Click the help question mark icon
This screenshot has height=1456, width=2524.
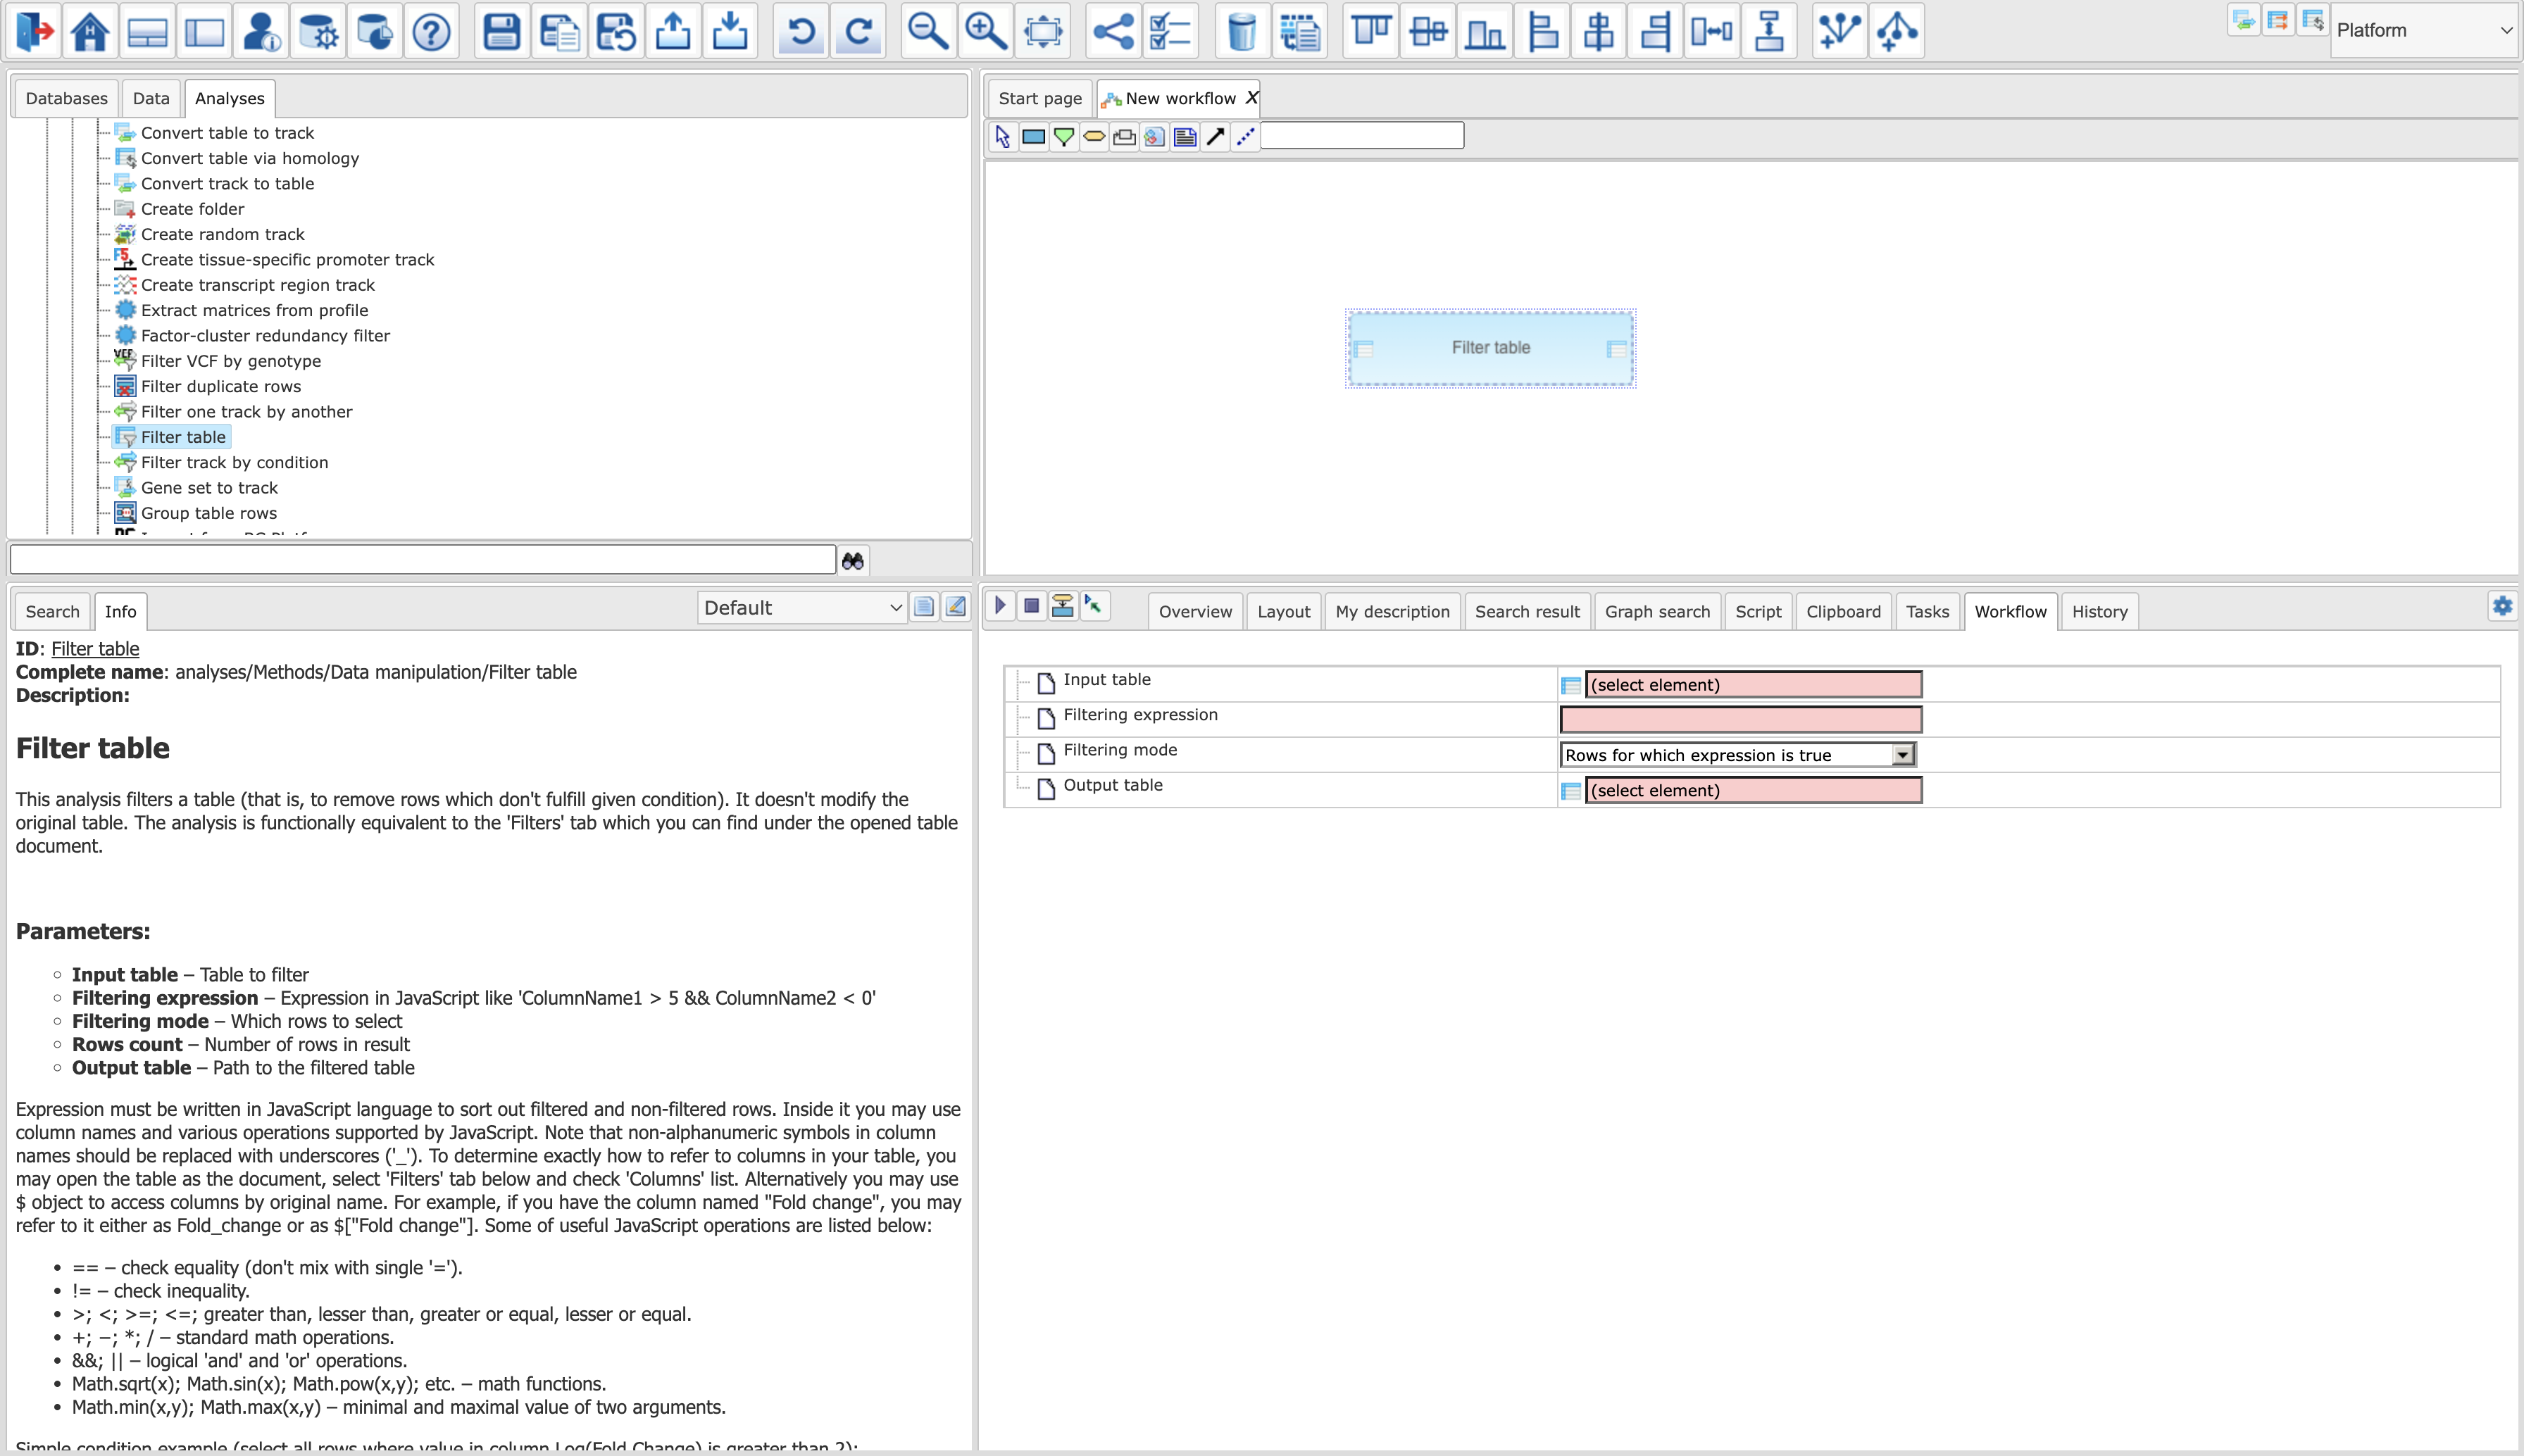(x=432, y=31)
